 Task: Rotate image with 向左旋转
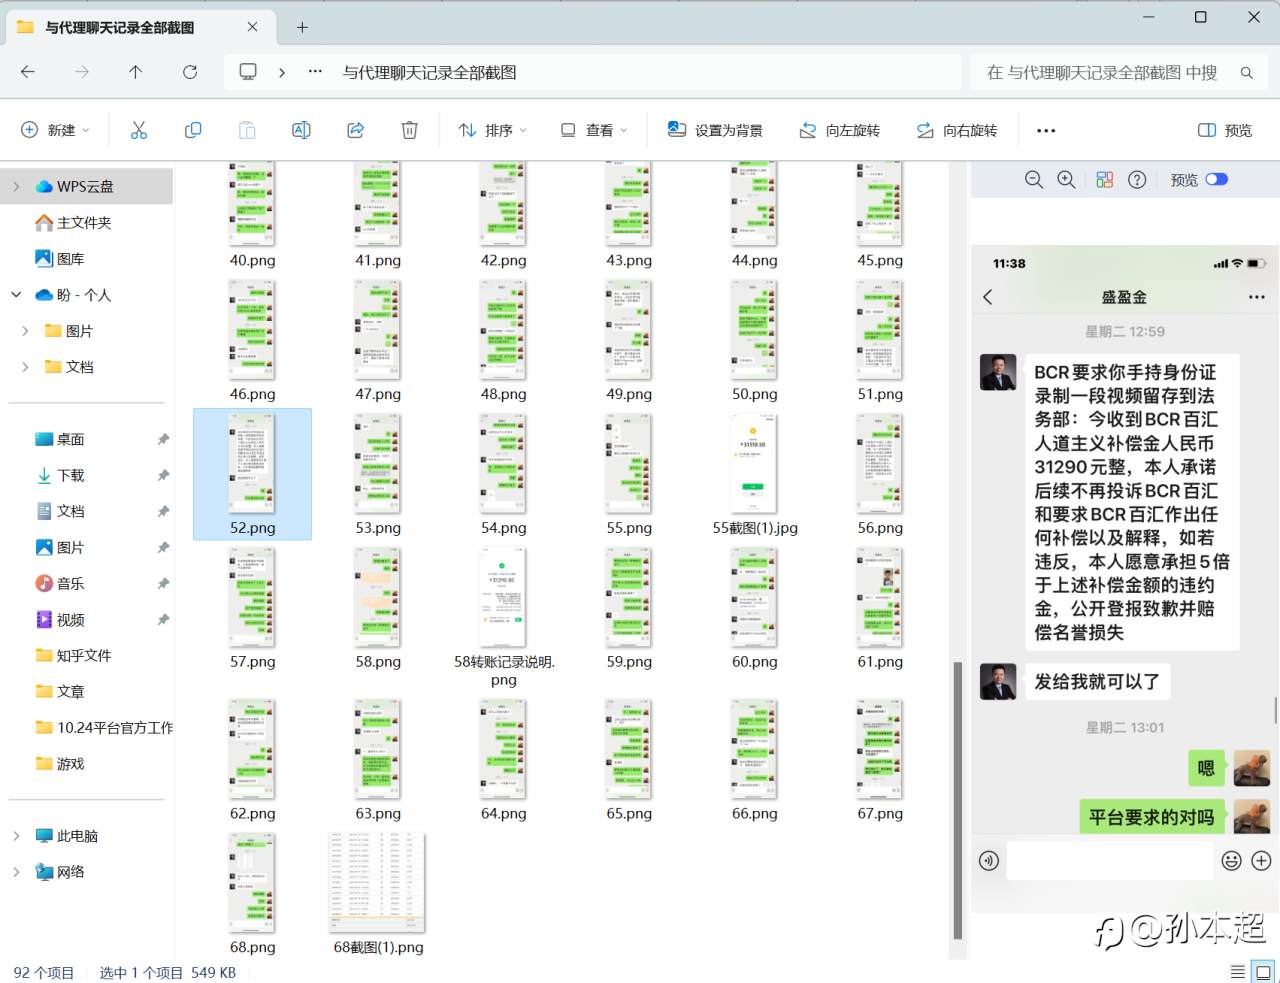coord(840,130)
